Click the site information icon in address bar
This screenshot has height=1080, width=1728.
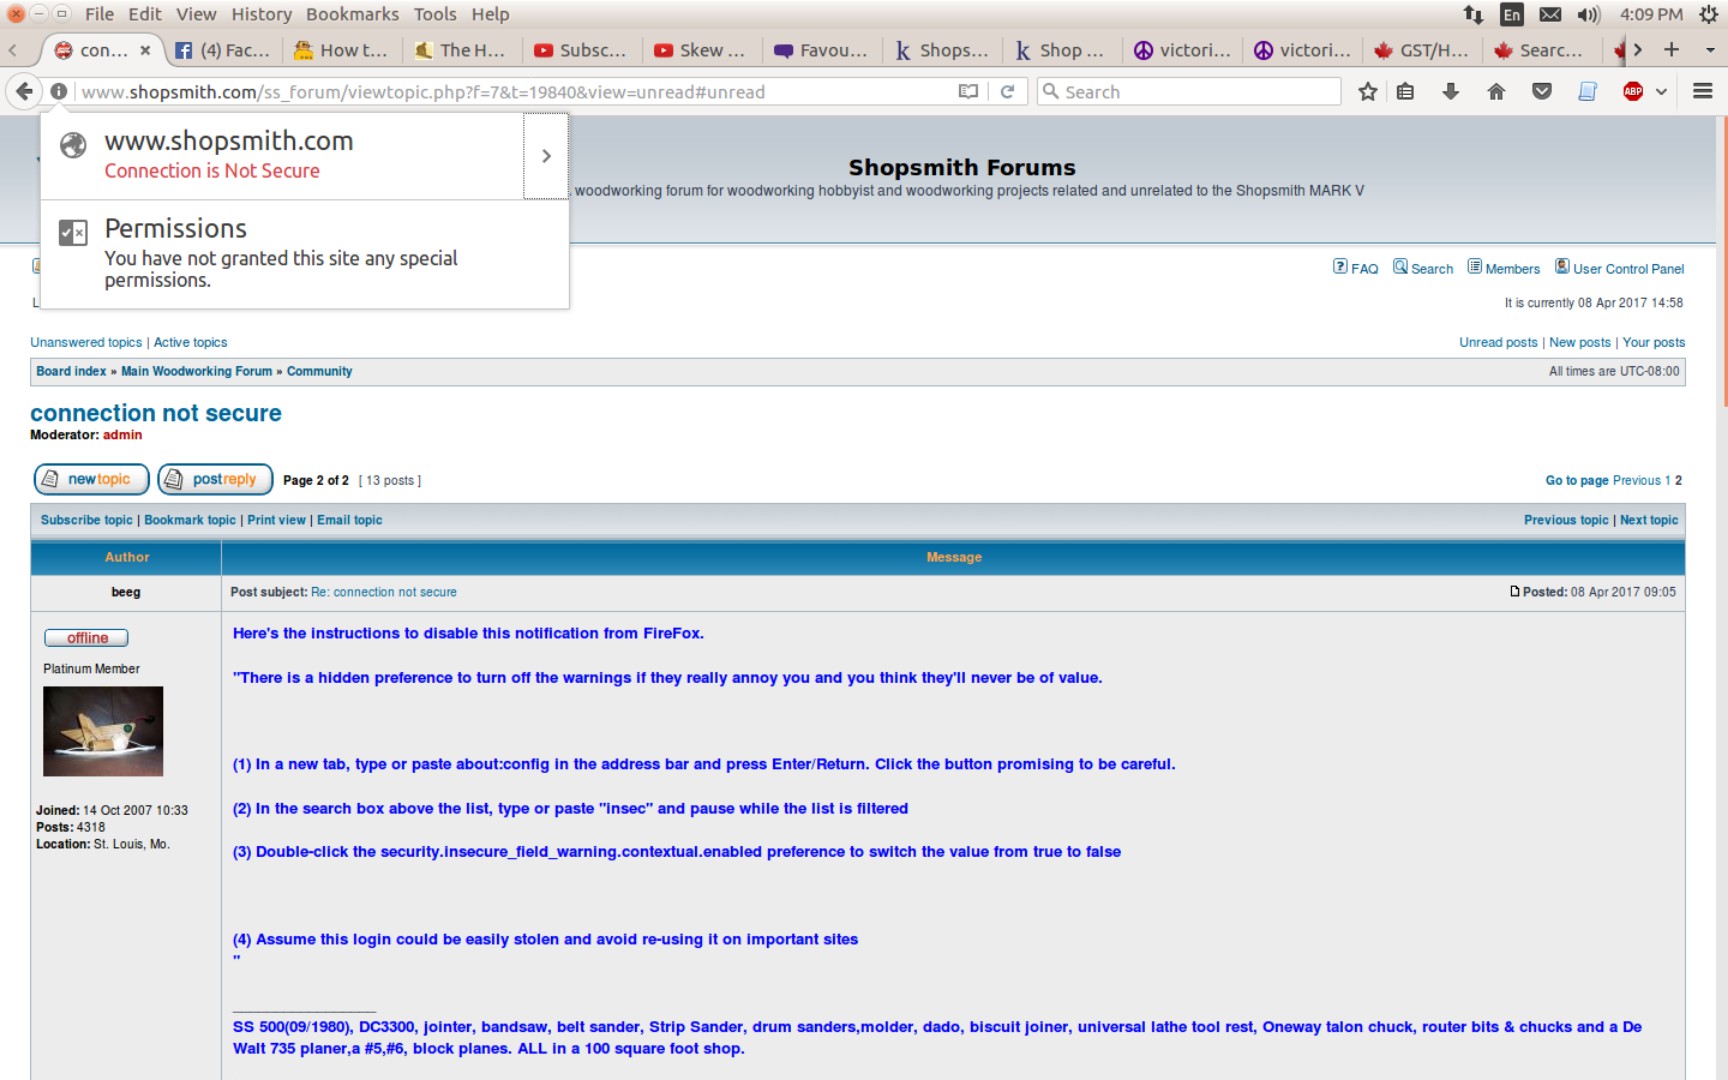pos(59,92)
